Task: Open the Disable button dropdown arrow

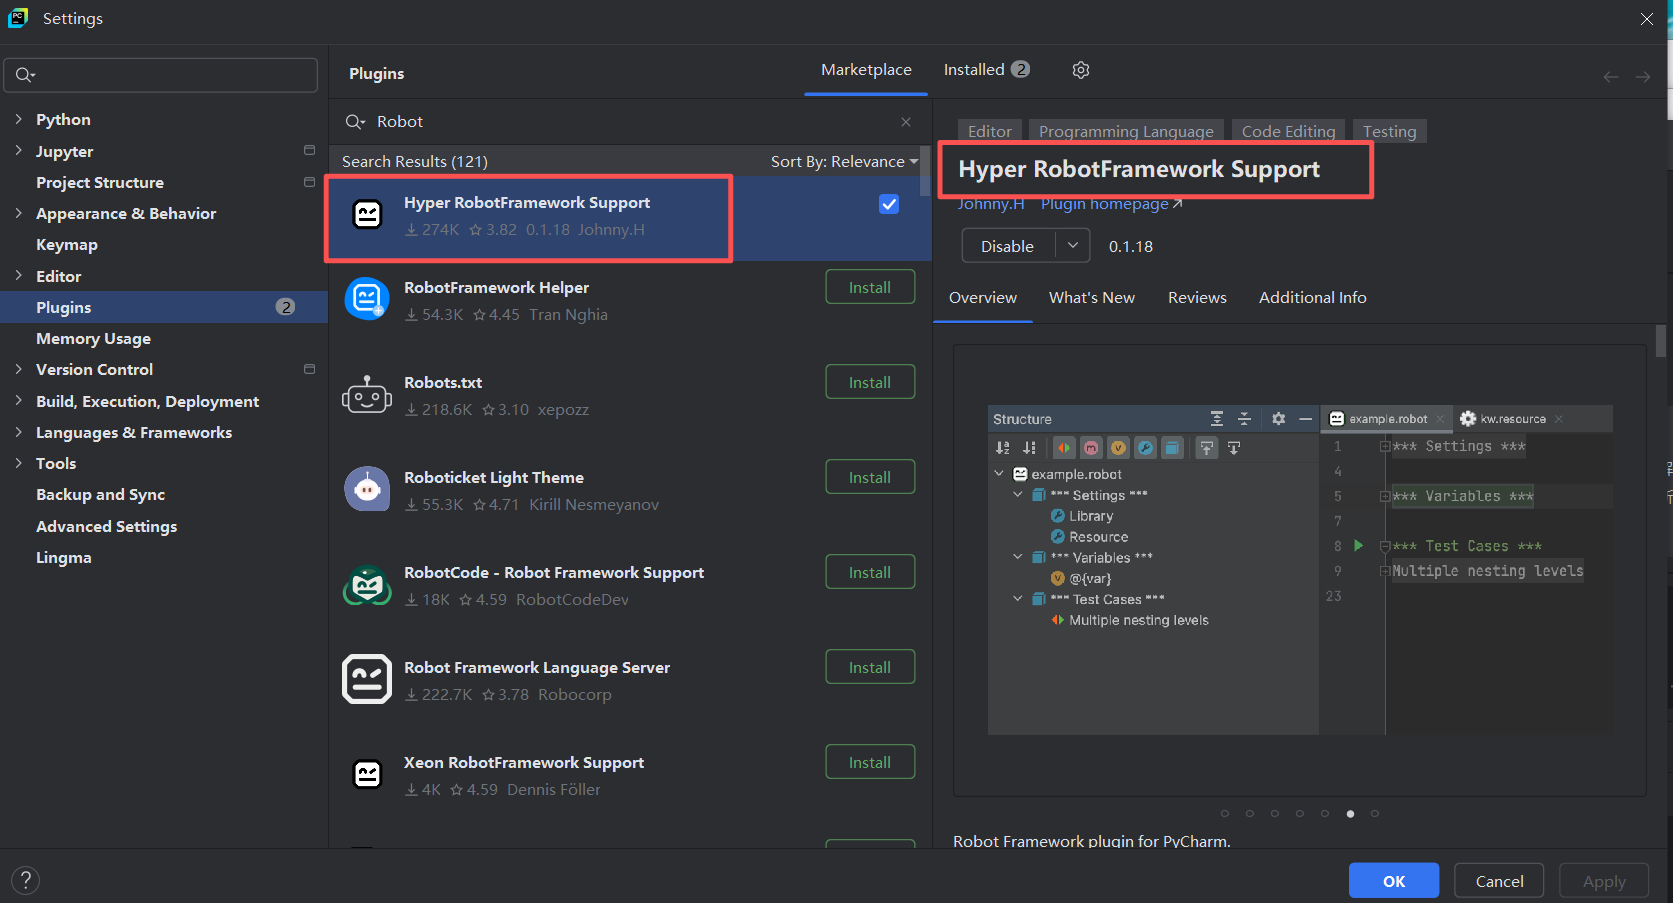Action: point(1073,246)
